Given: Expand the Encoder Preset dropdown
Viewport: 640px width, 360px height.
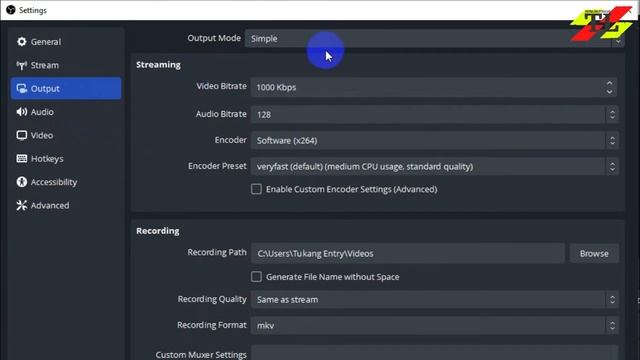Looking at the screenshot, I should coord(435,167).
